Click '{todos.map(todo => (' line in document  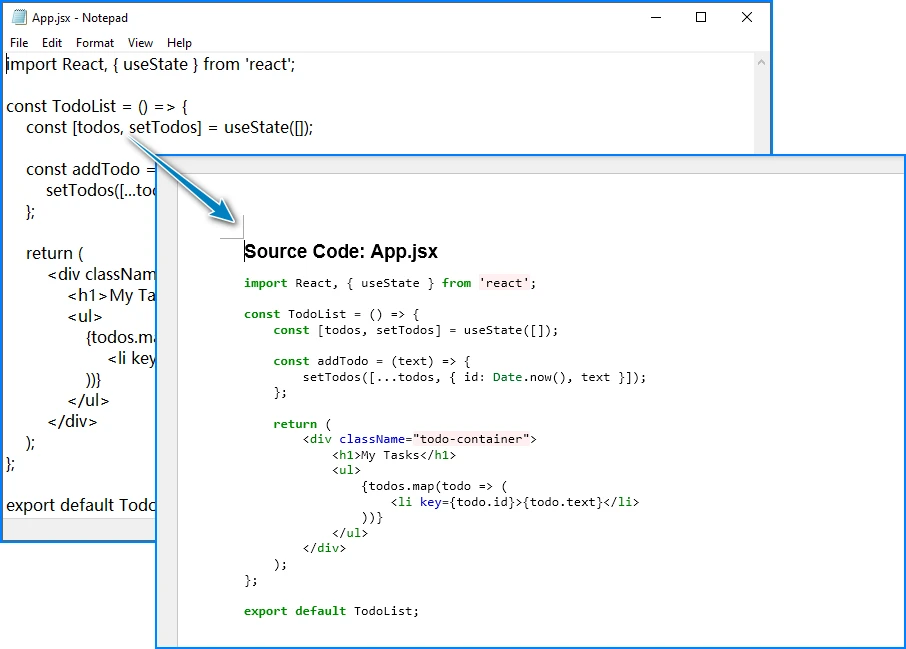434,487
